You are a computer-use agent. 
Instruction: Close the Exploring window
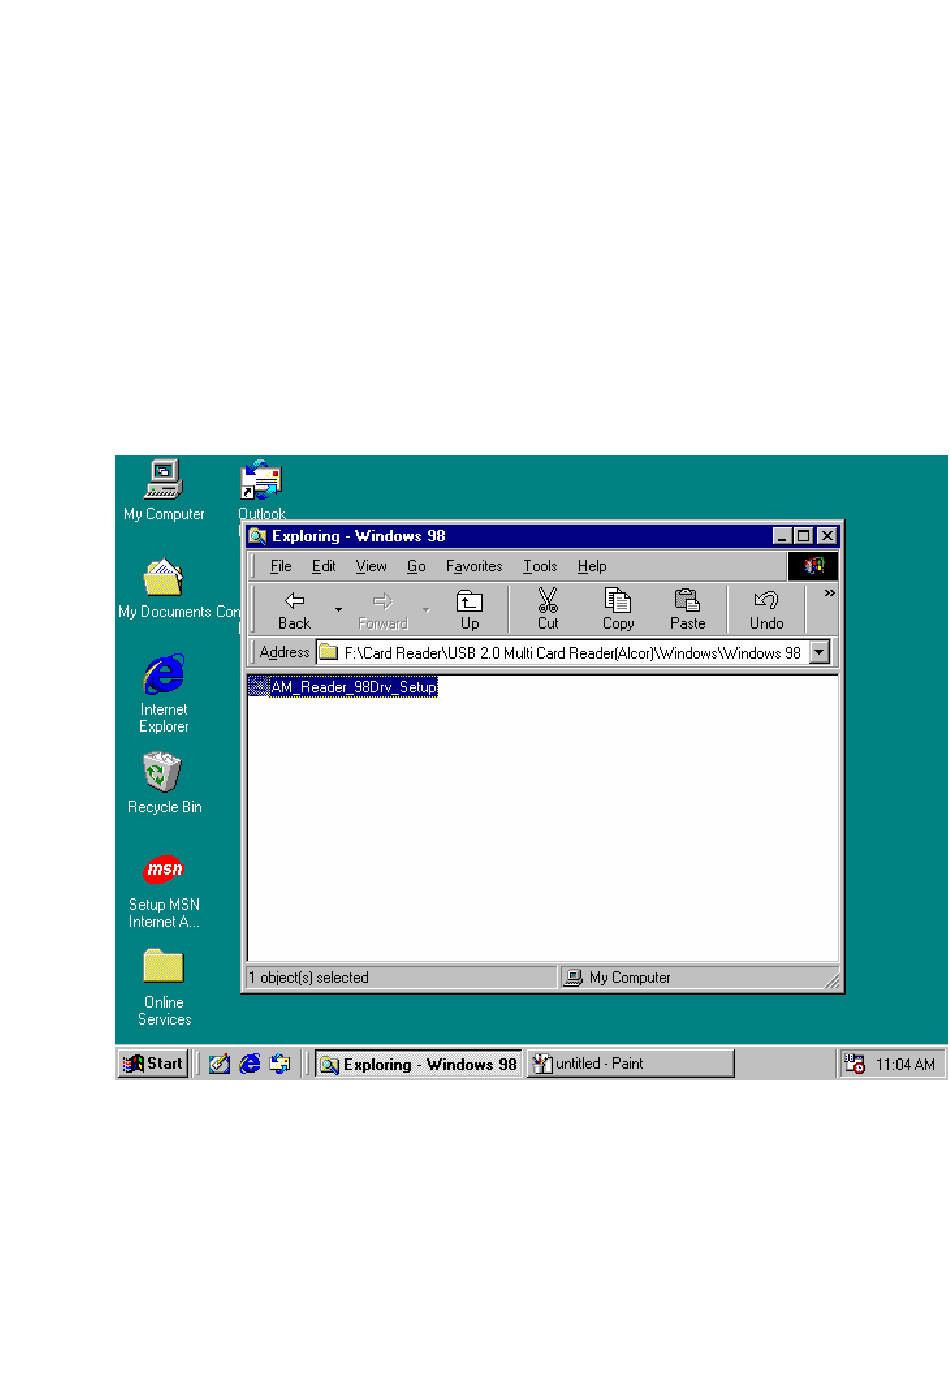coord(827,536)
